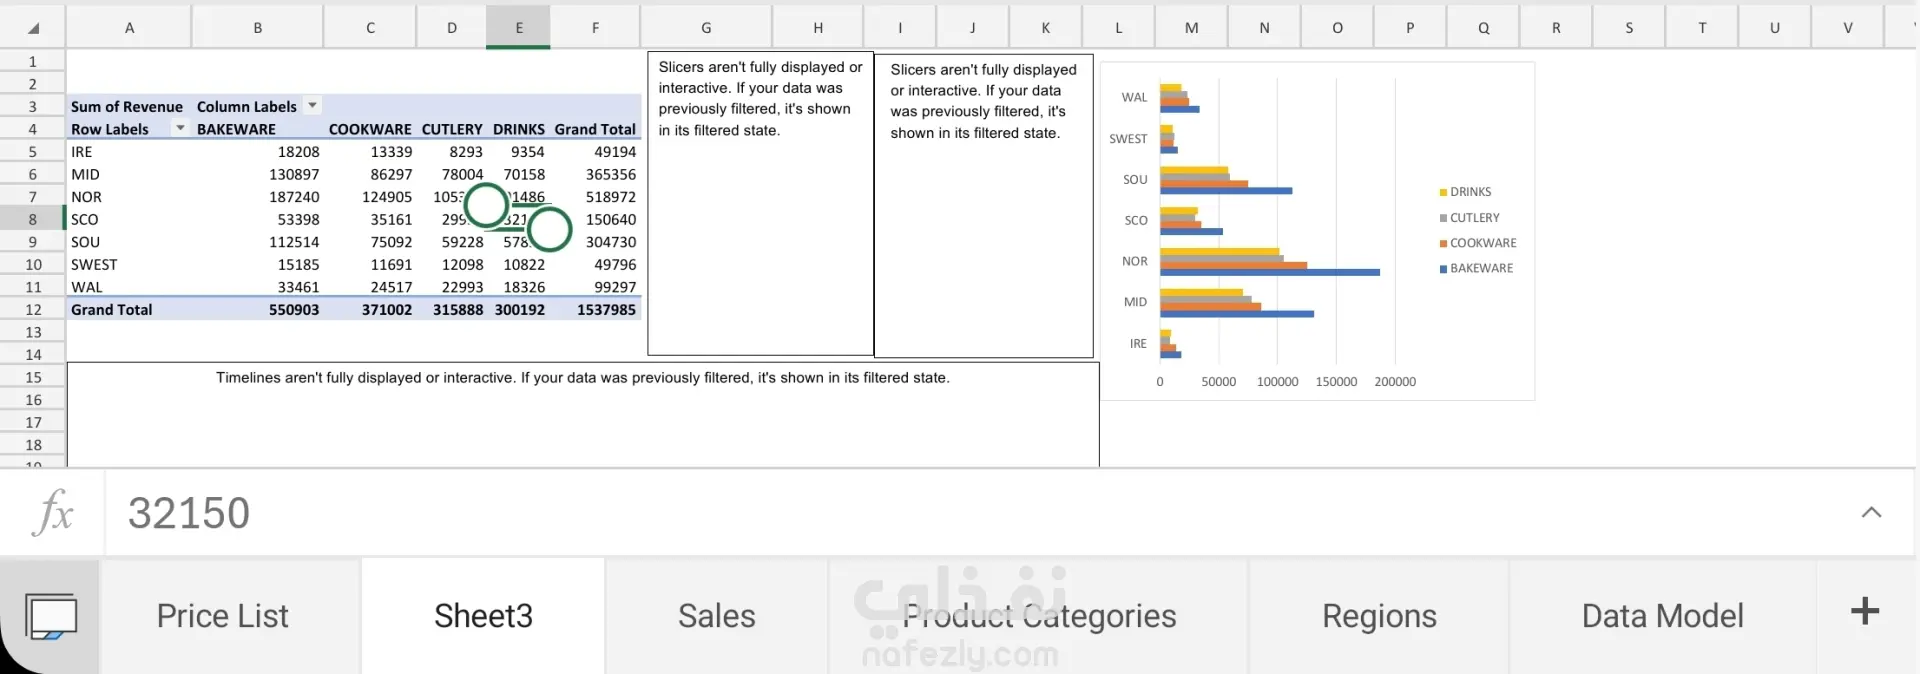
Task: Expand the formula bar with chevron
Action: tap(1871, 513)
